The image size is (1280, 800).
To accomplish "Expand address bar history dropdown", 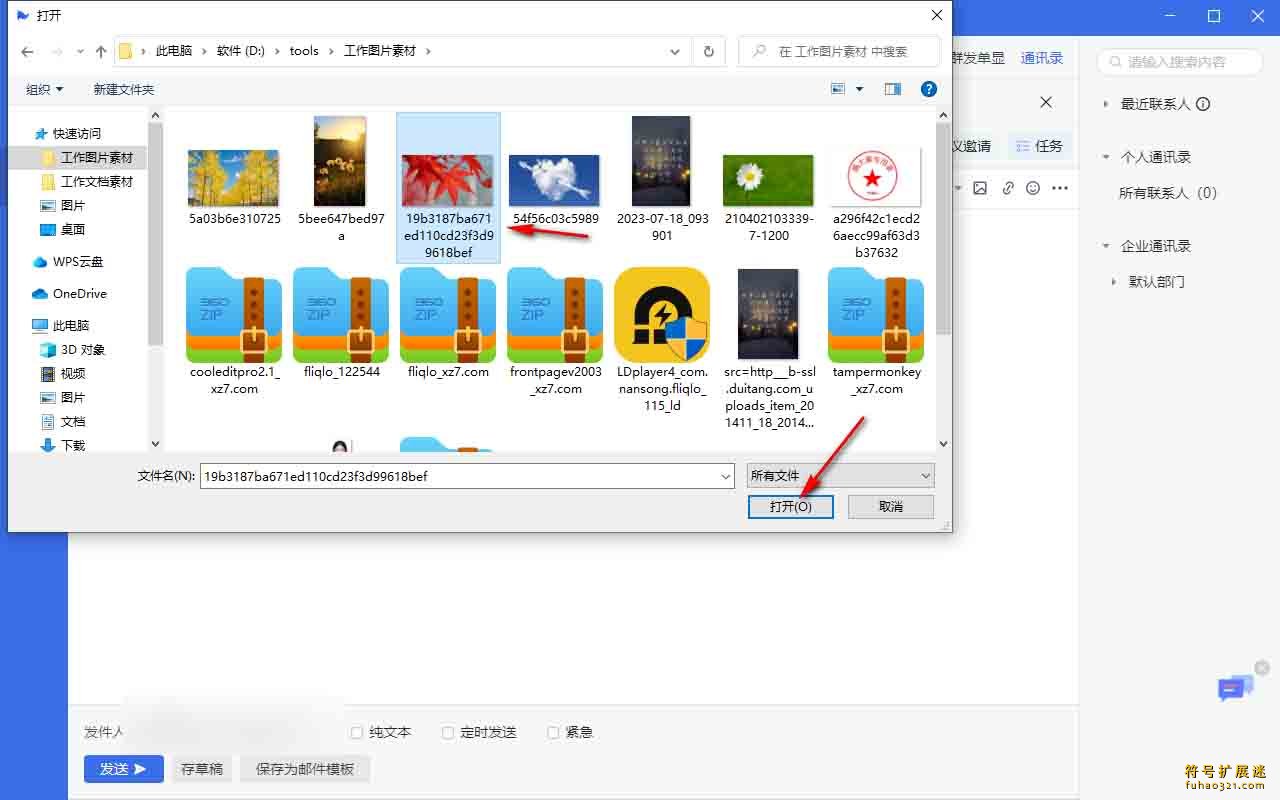I will [x=677, y=51].
